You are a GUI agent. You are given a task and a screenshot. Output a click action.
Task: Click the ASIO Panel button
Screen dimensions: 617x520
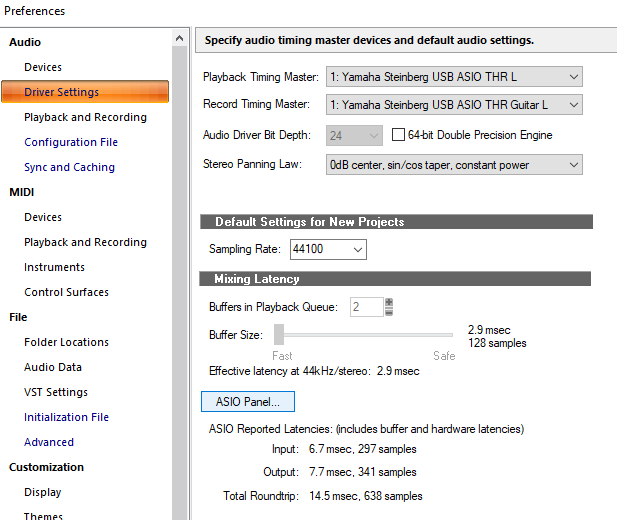(x=248, y=402)
